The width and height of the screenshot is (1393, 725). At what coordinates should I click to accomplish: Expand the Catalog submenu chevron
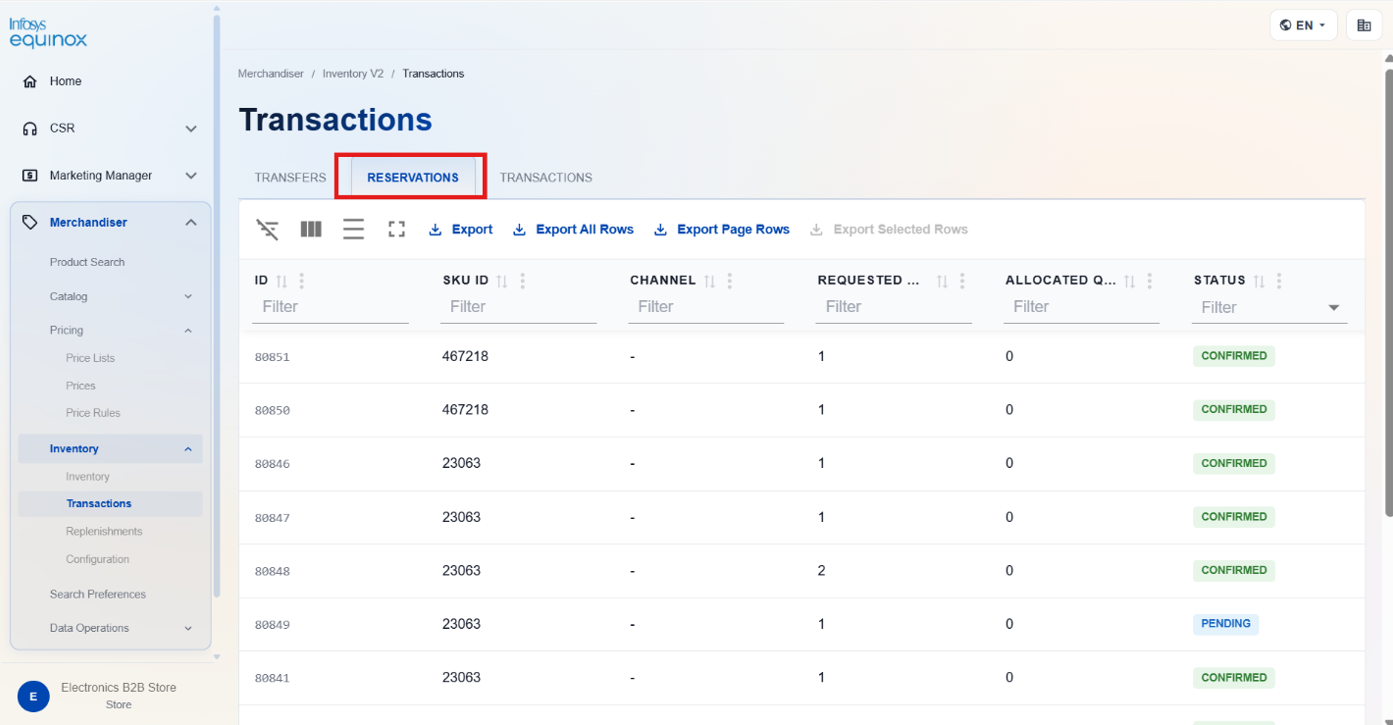click(188, 297)
